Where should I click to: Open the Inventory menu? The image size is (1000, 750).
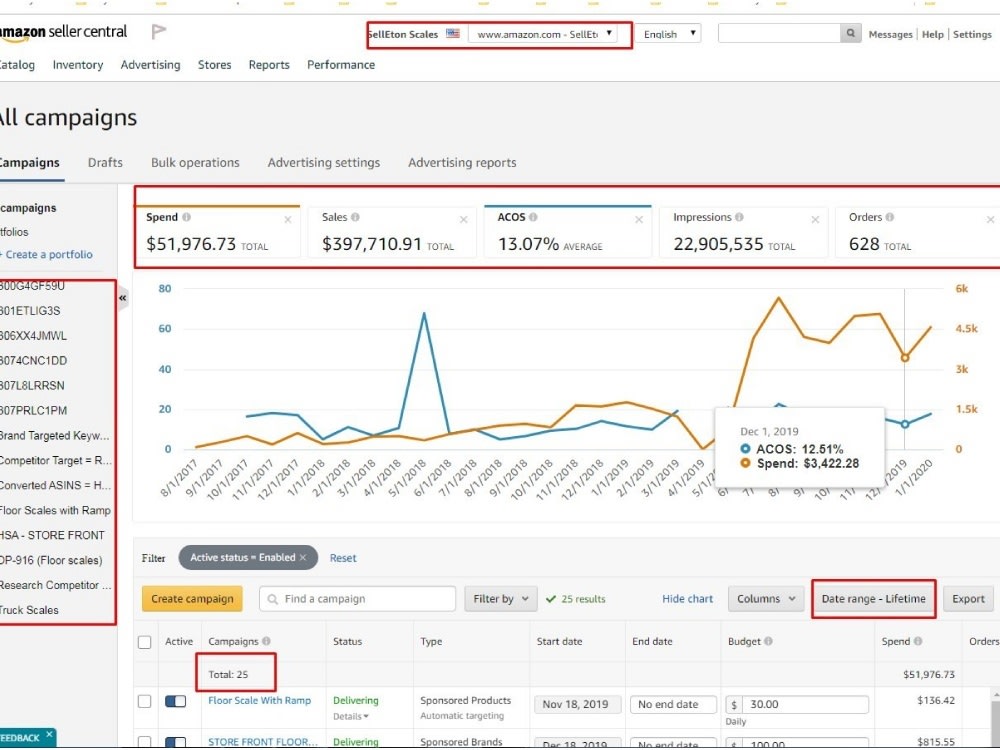pyautogui.click(x=78, y=64)
